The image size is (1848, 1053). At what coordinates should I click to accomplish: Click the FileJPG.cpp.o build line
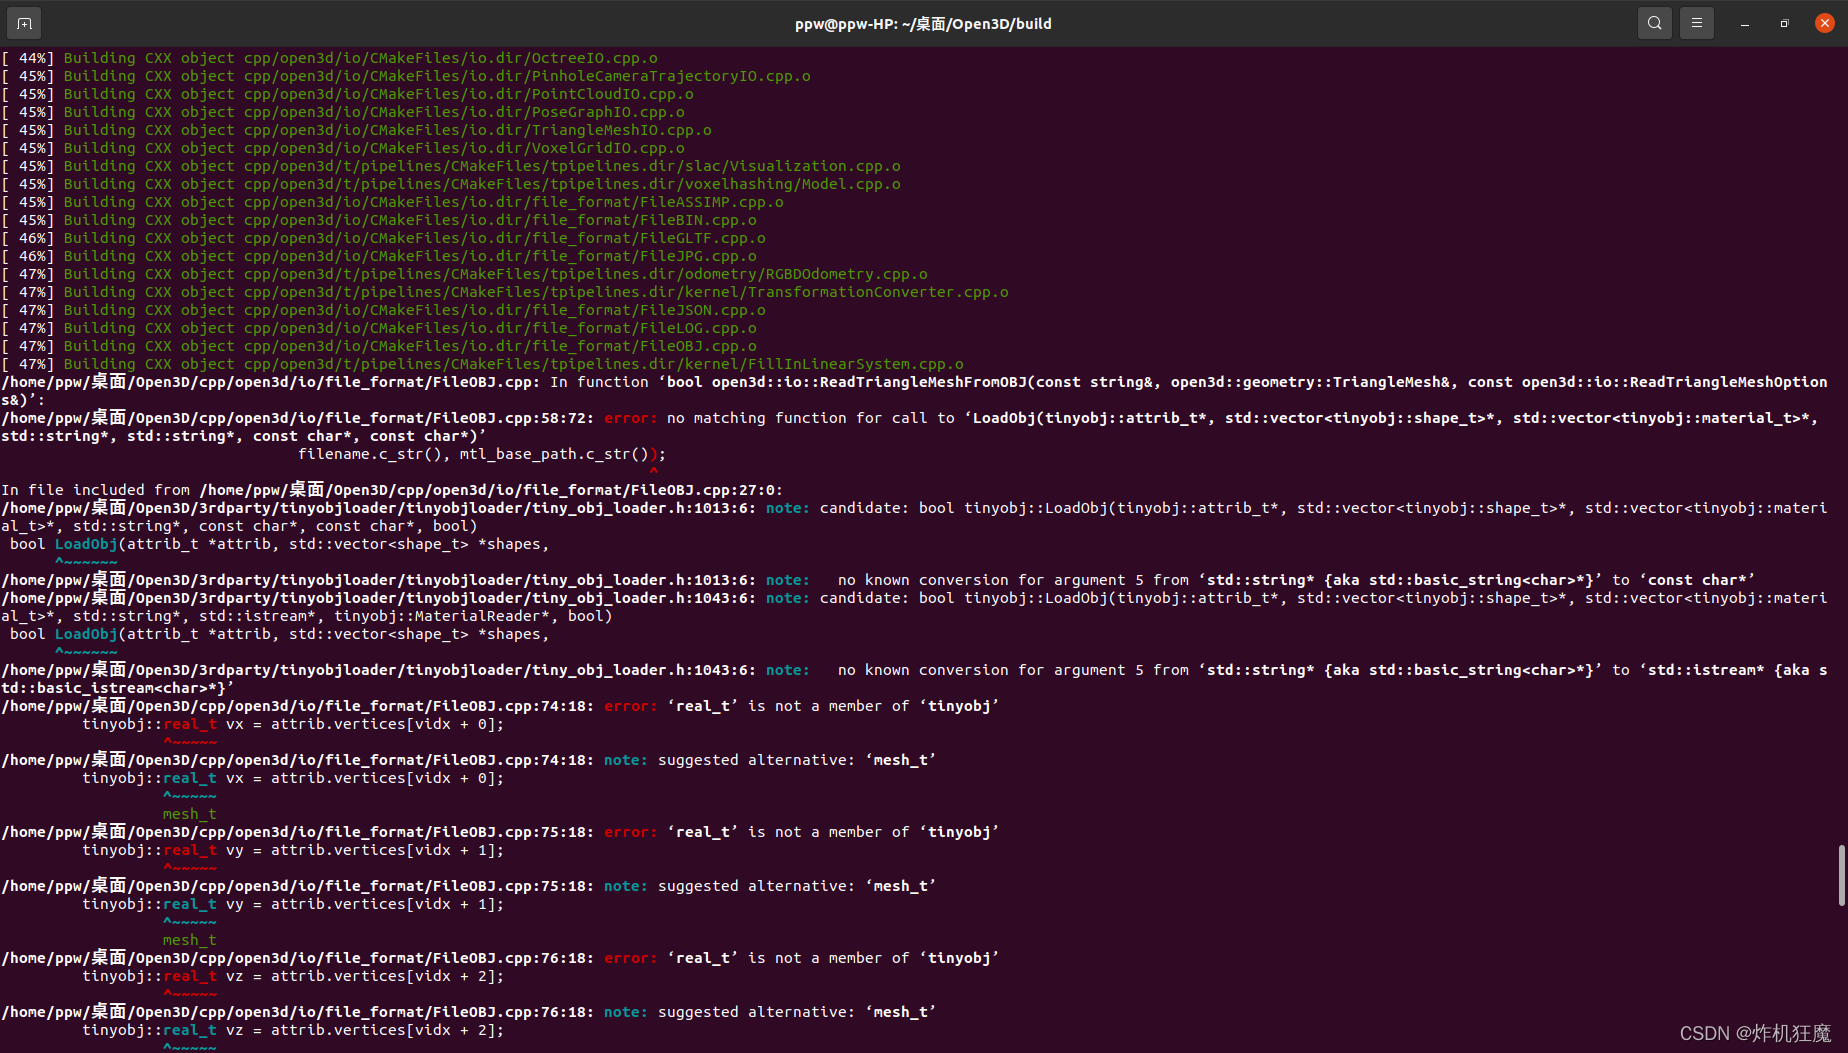[x=379, y=256]
